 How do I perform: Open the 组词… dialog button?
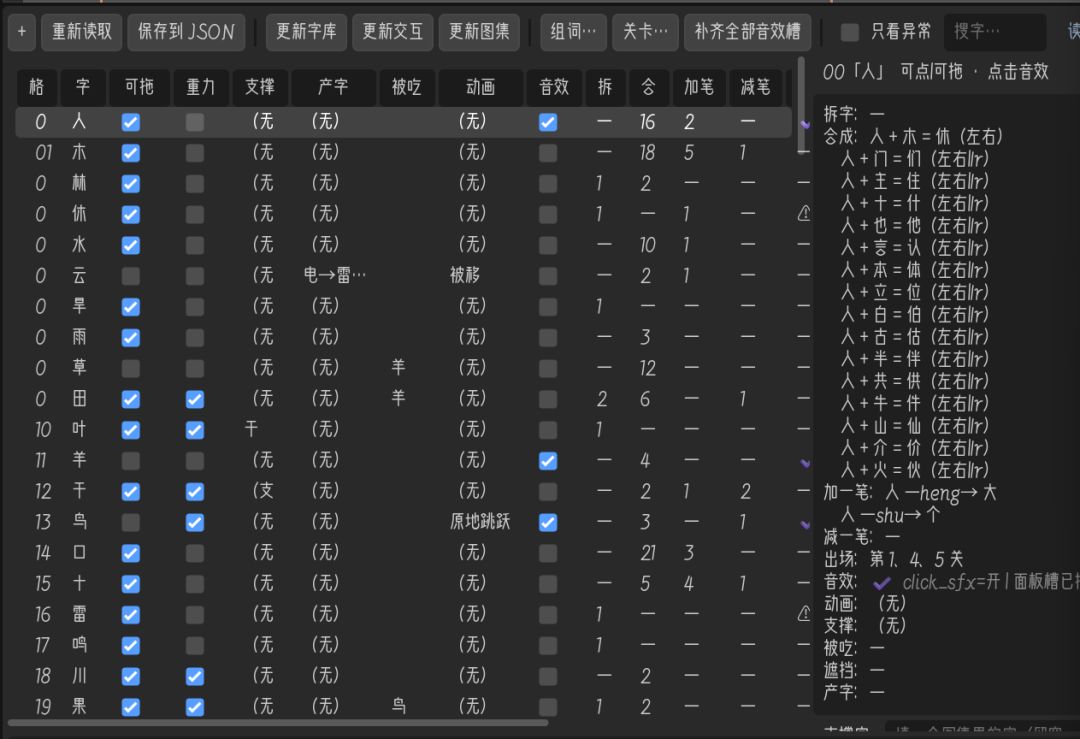574,32
